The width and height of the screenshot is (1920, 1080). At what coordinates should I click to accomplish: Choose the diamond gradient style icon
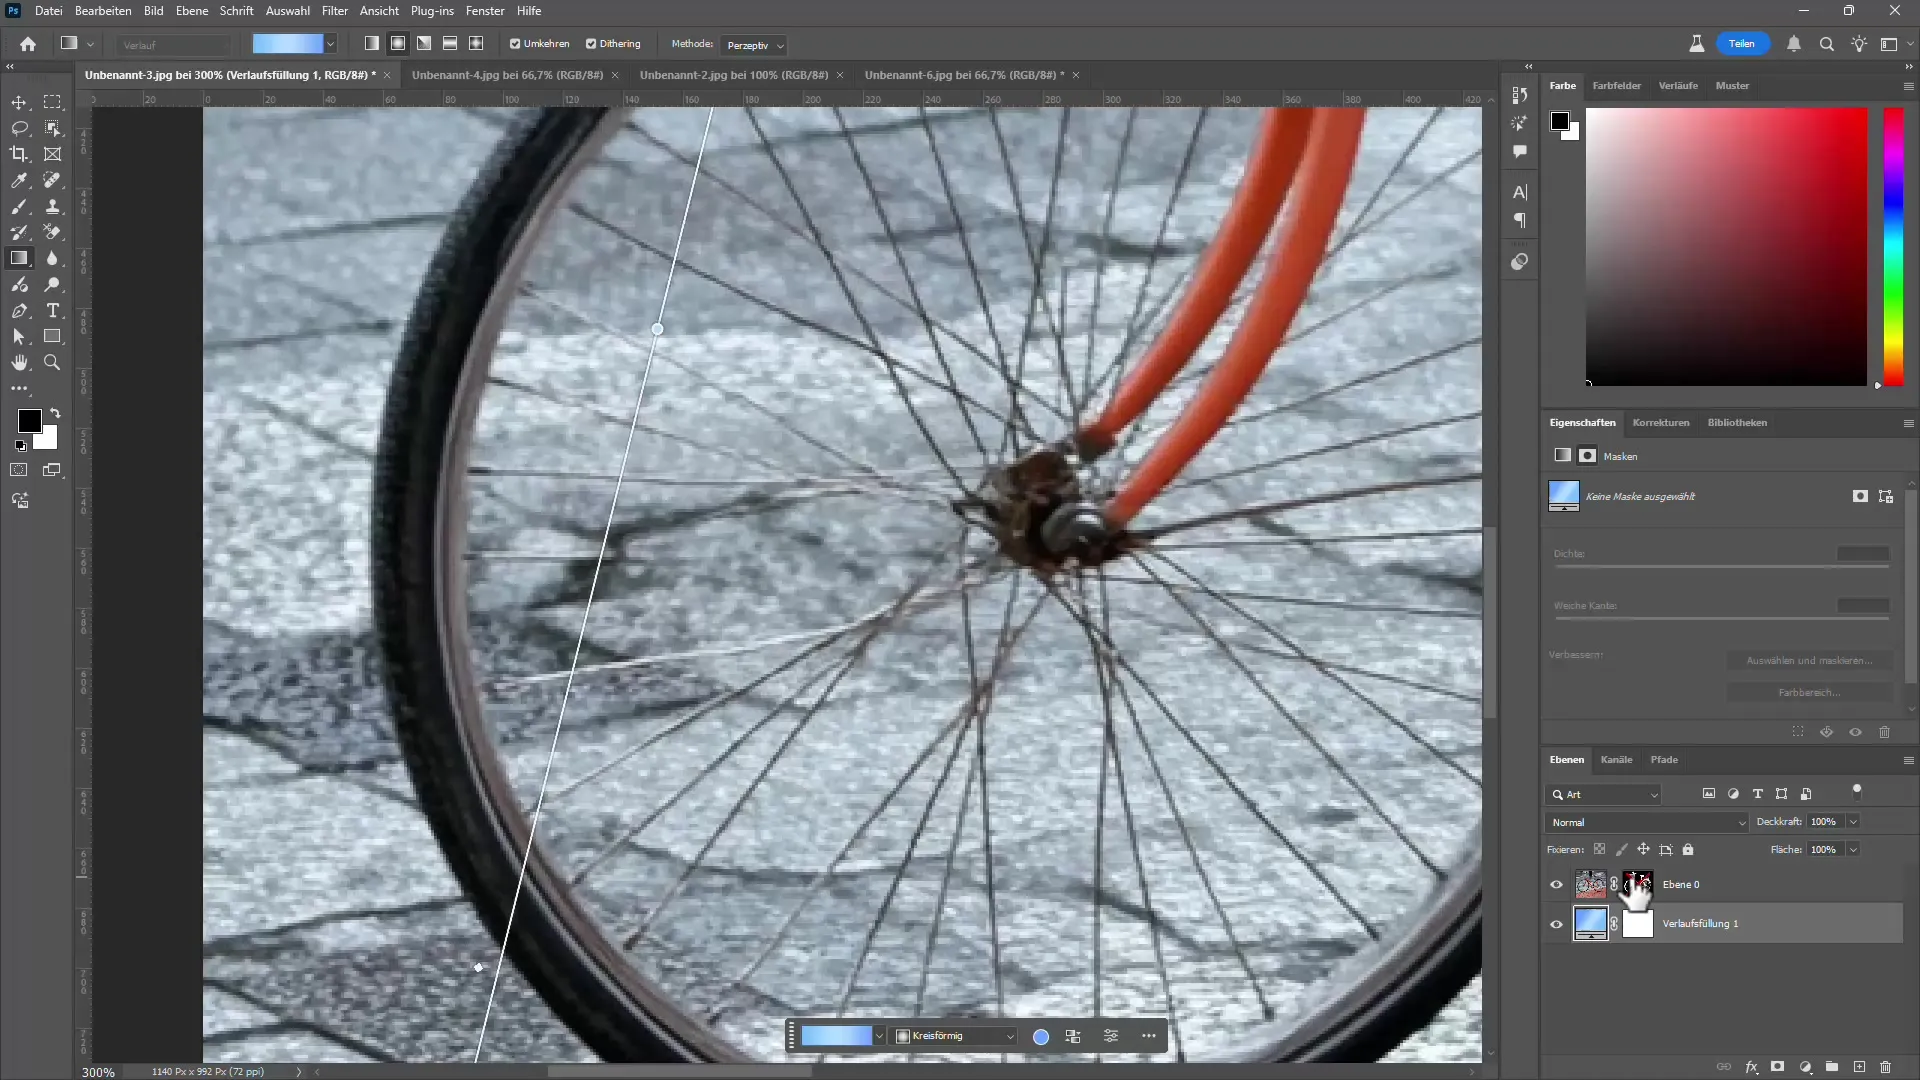click(476, 44)
